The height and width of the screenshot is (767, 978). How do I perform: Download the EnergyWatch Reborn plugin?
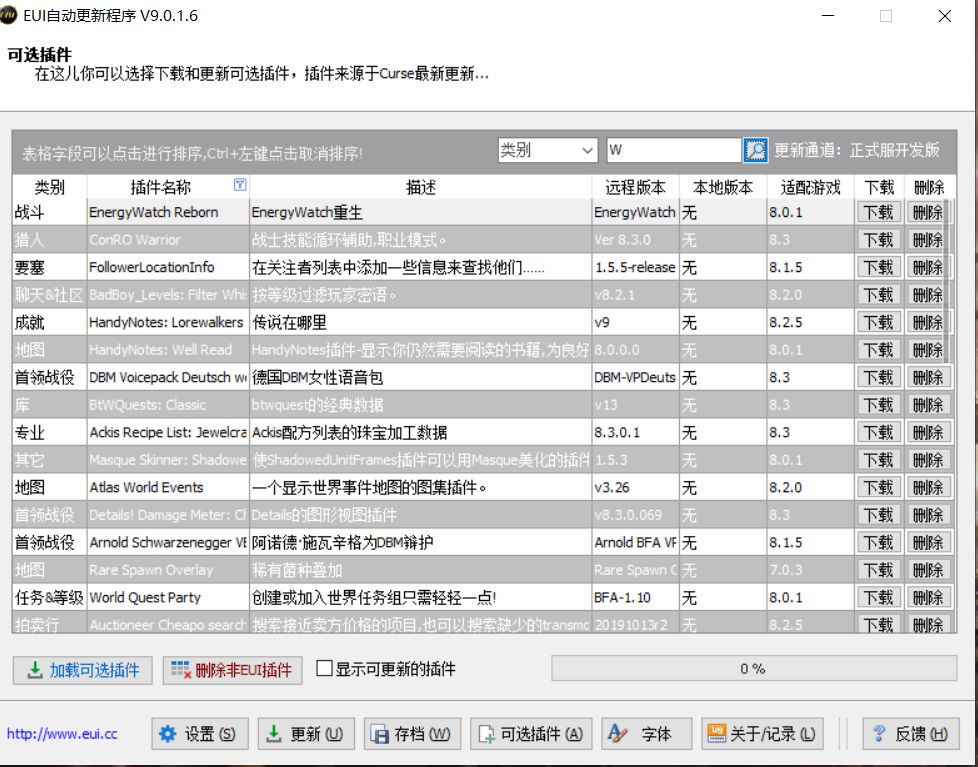[x=881, y=212]
